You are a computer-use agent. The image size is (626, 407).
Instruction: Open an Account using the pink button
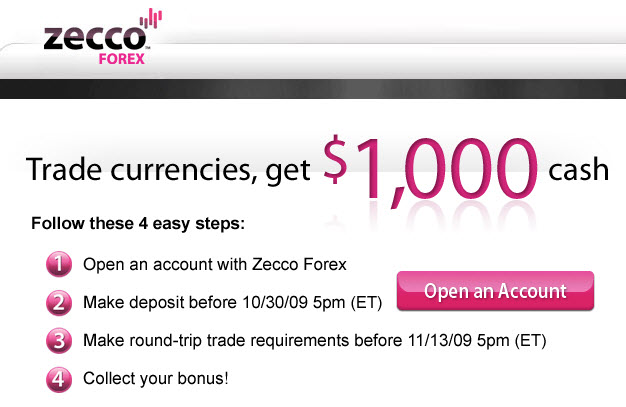pos(495,291)
